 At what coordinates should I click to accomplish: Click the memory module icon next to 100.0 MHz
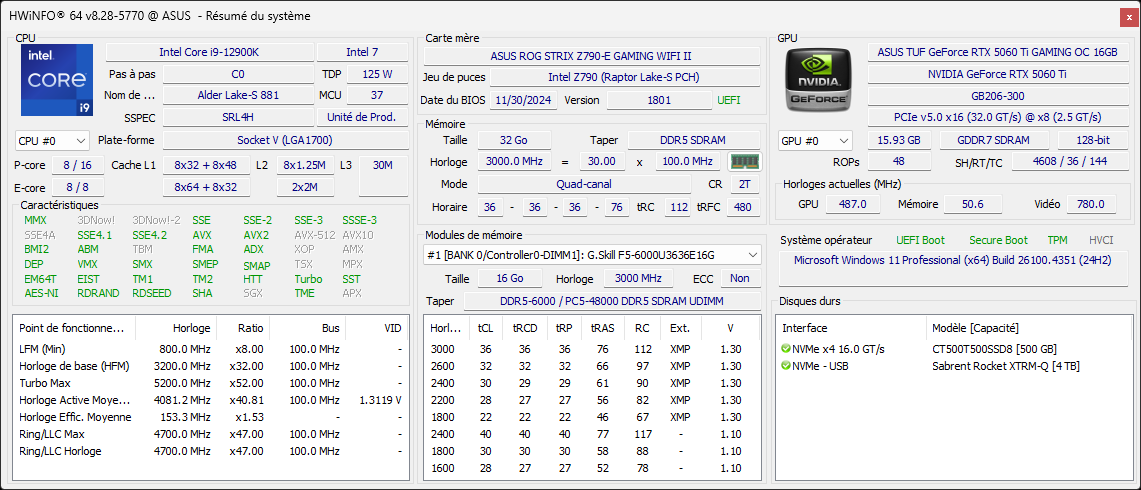(x=745, y=162)
